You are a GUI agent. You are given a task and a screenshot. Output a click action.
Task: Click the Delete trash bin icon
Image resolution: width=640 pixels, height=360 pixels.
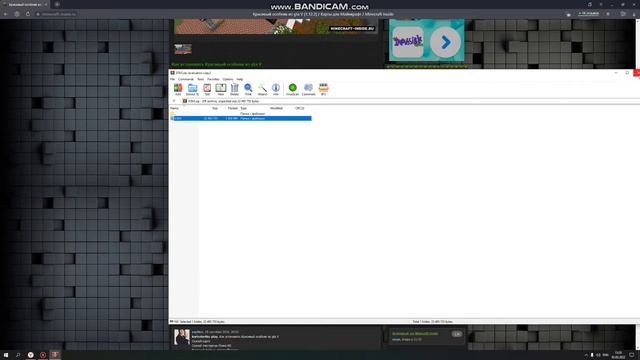(x=234, y=89)
